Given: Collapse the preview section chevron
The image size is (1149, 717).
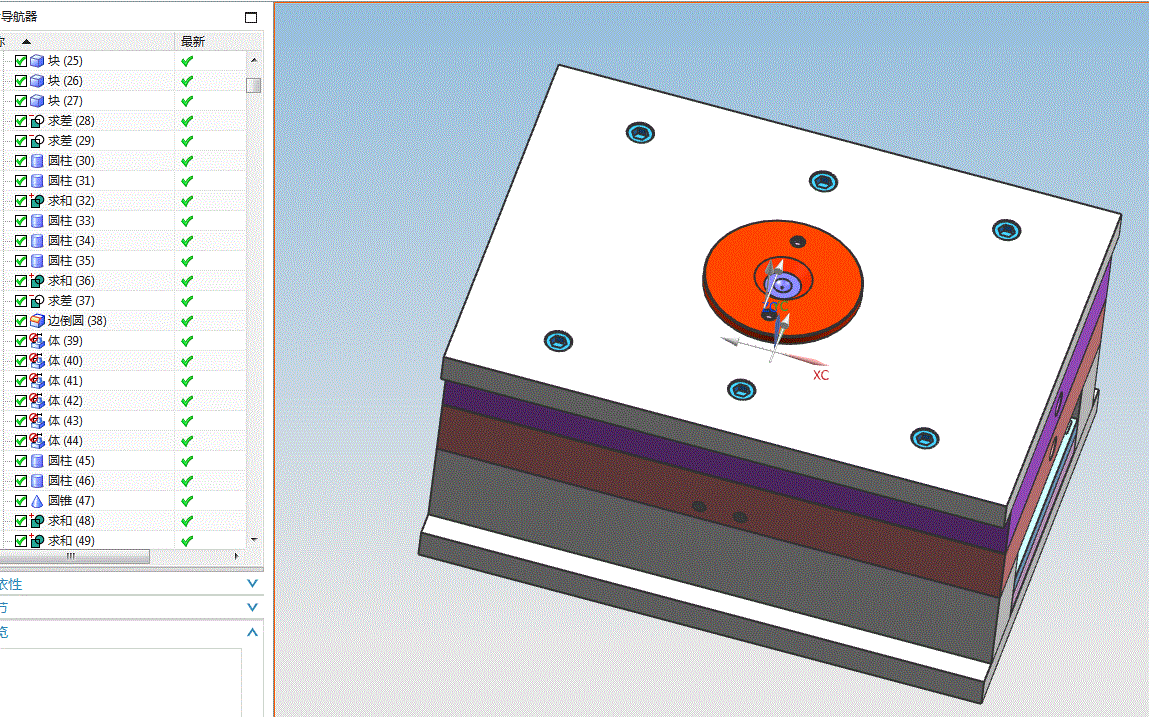Looking at the screenshot, I should click(x=252, y=632).
